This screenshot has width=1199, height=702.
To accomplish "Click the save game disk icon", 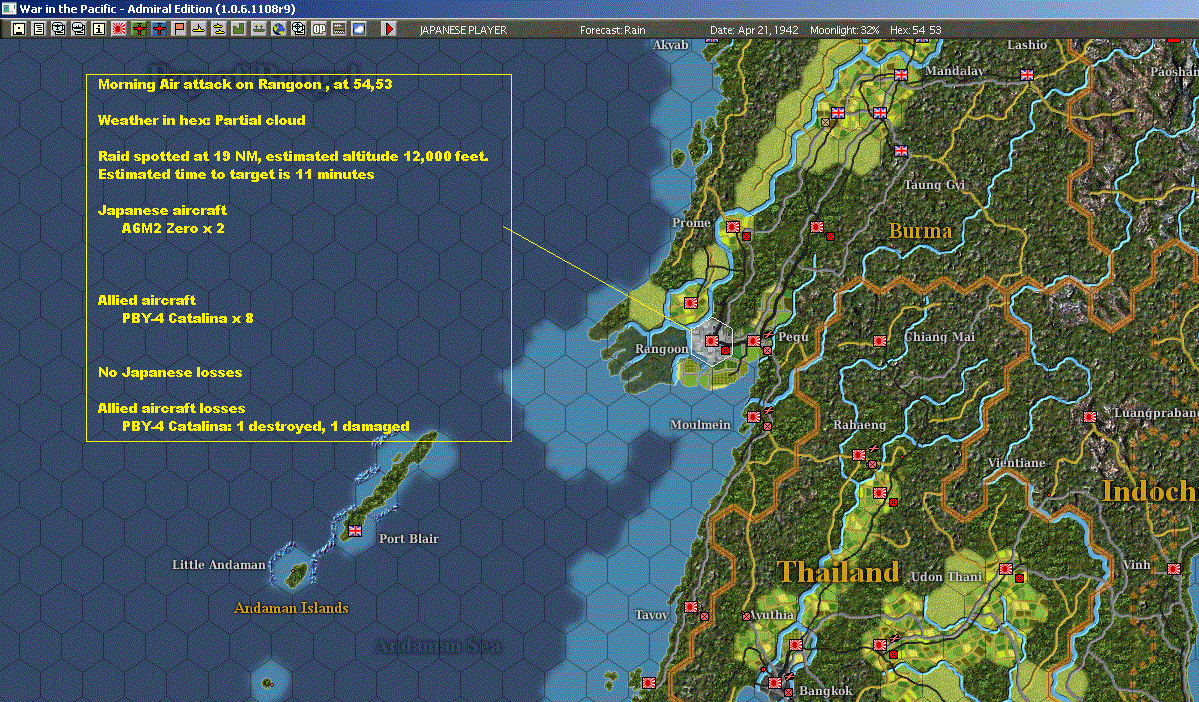I will pos(19,29).
